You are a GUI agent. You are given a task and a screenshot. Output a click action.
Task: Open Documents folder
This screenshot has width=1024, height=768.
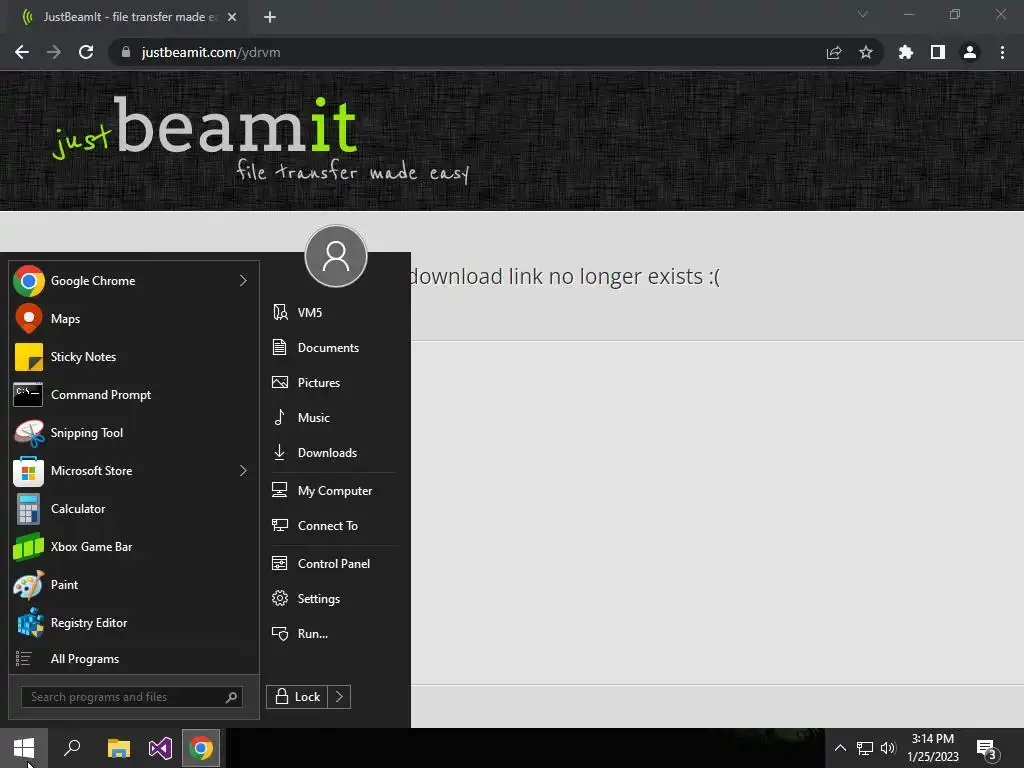point(333,347)
